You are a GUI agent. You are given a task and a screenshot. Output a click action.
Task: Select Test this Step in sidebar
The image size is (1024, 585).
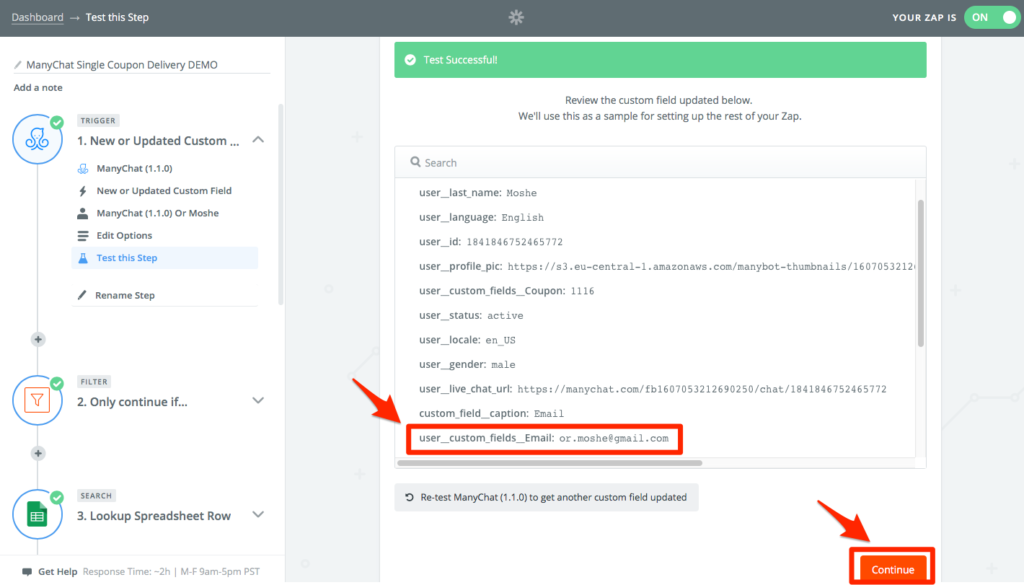click(165, 258)
